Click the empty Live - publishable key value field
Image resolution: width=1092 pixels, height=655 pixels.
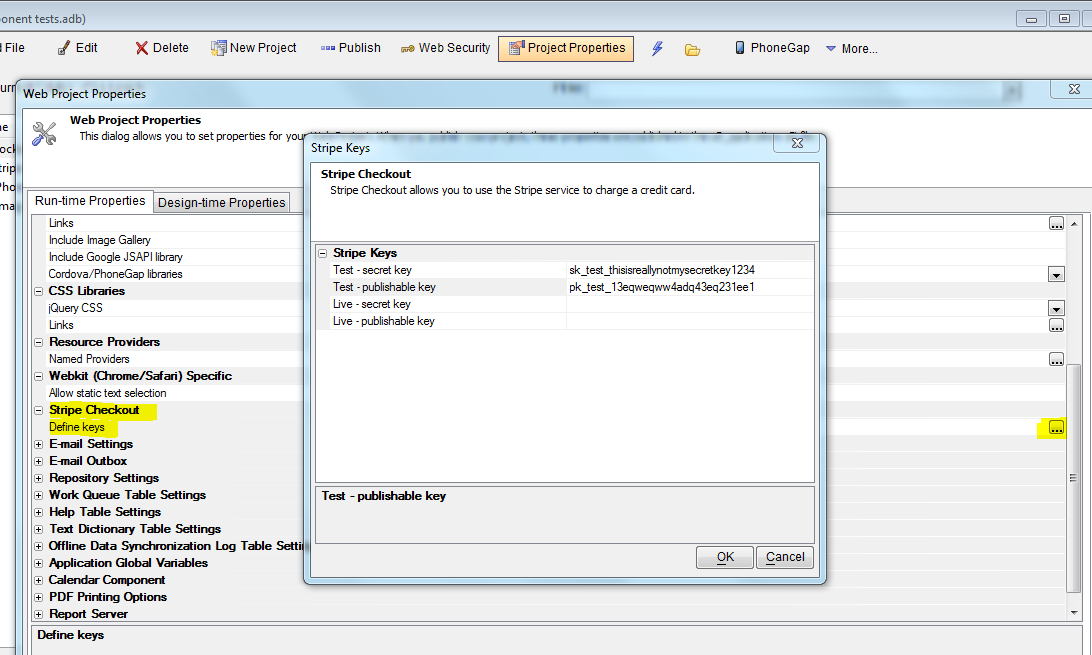click(x=689, y=321)
